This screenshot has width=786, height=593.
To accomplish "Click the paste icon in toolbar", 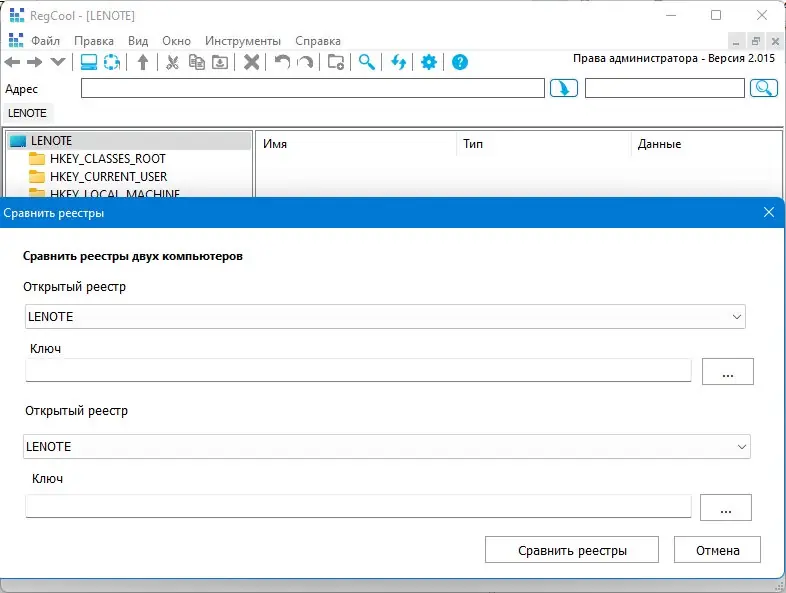I will click(220, 62).
